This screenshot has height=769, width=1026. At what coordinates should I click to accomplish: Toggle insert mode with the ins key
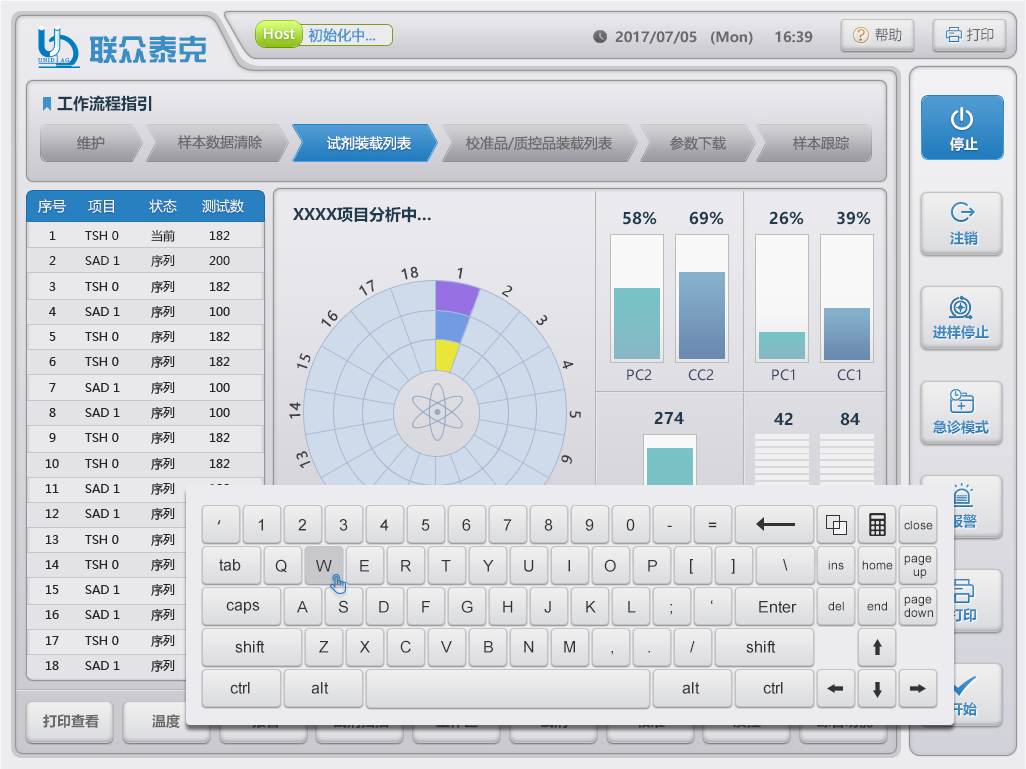click(x=836, y=565)
